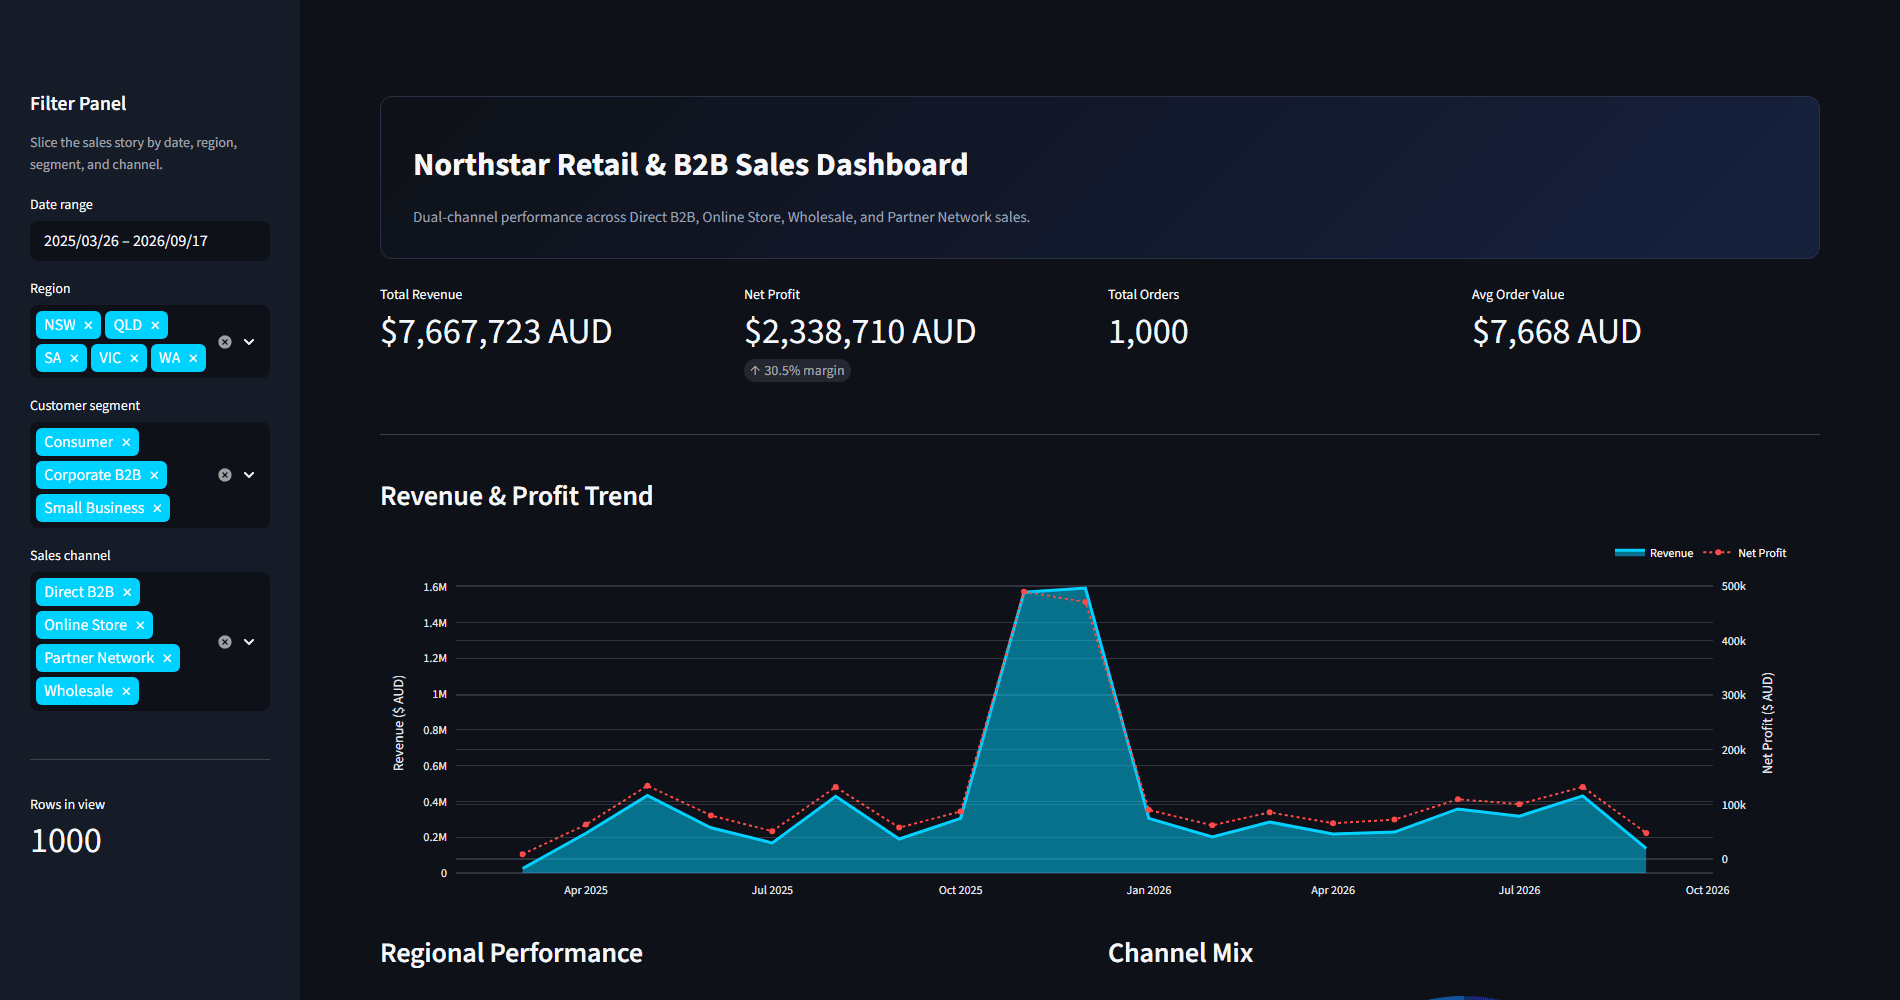Click the Jan 2026 x-axis label

pos(1149,890)
